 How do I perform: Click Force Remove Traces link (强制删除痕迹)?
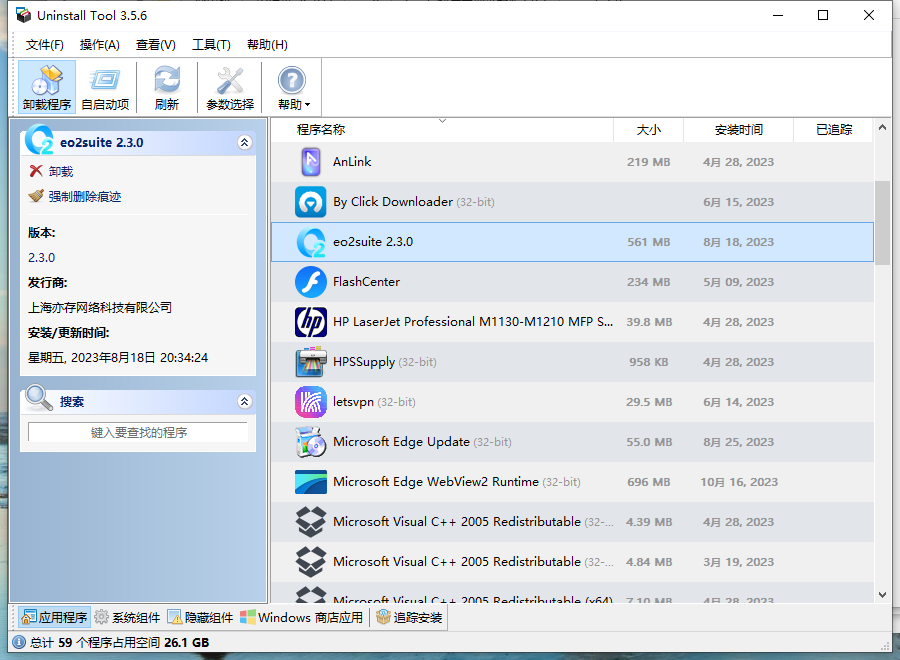click(x=84, y=197)
